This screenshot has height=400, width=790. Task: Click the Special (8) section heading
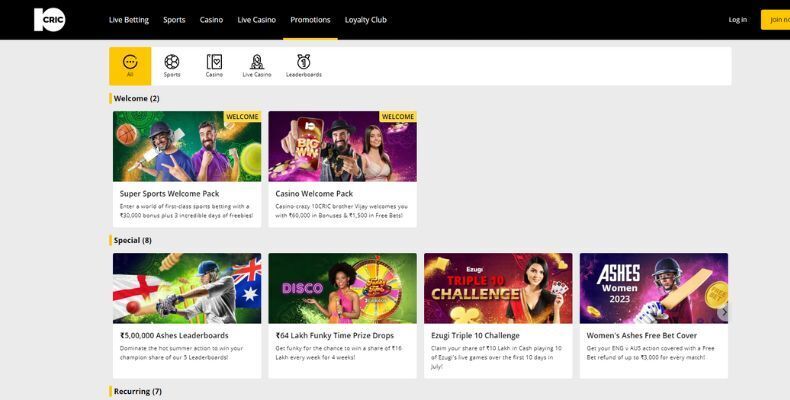[133, 240]
